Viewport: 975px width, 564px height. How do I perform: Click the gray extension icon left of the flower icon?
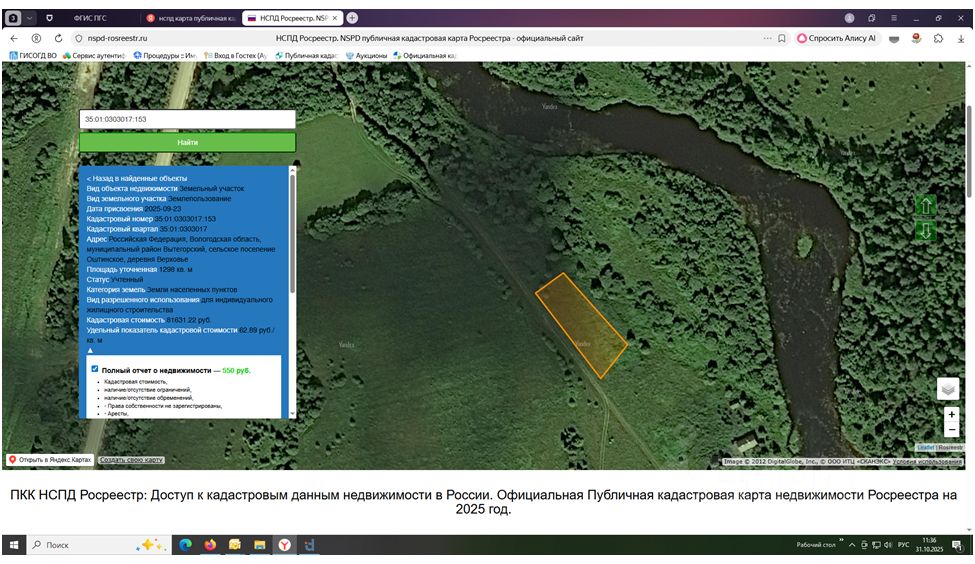(x=894, y=39)
